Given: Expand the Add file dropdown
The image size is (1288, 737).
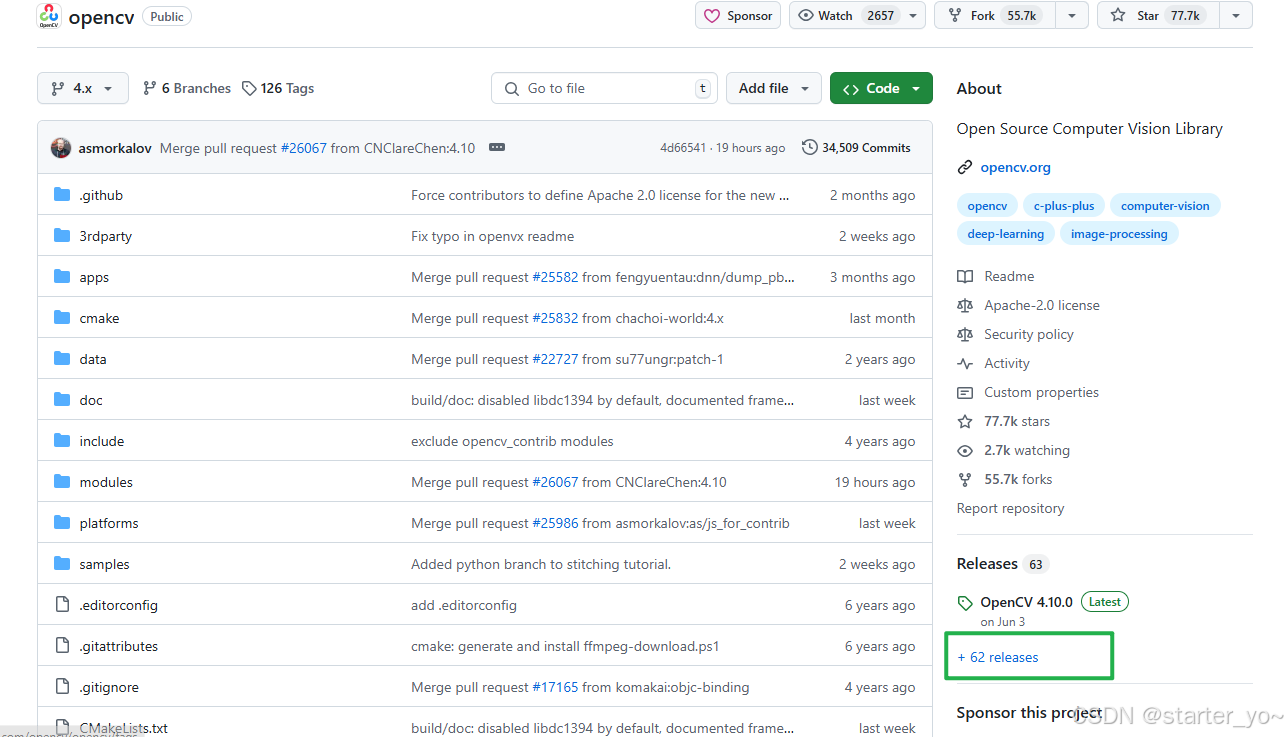Looking at the screenshot, I should pyautogui.click(x=774, y=88).
